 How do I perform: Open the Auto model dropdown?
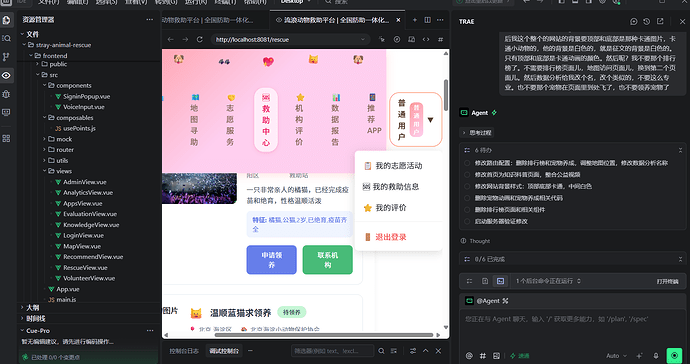click(x=616, y=356)
